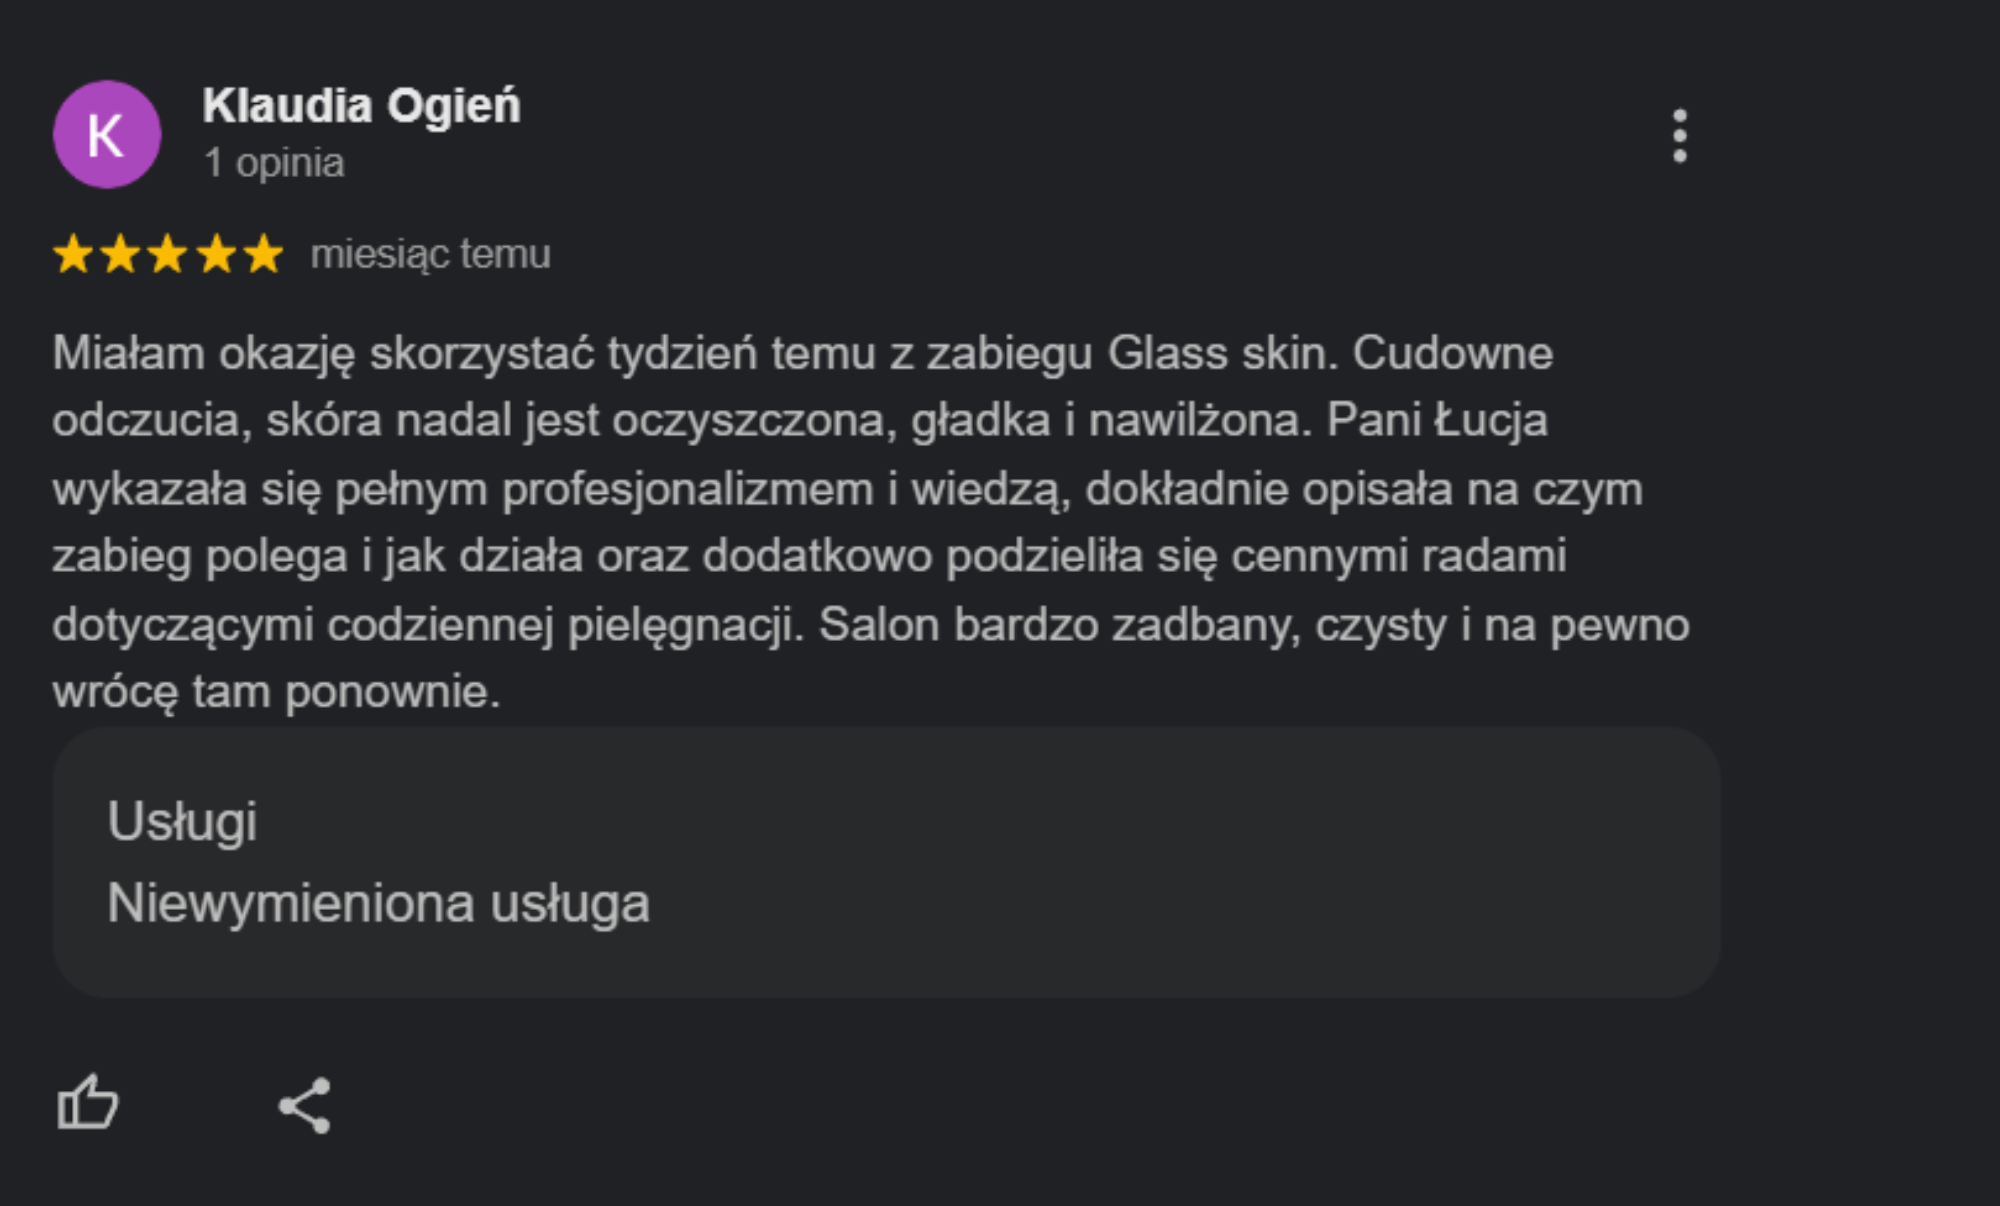Click the 'Usługi' heading in the box
2000x1206 pixels.
182,822
